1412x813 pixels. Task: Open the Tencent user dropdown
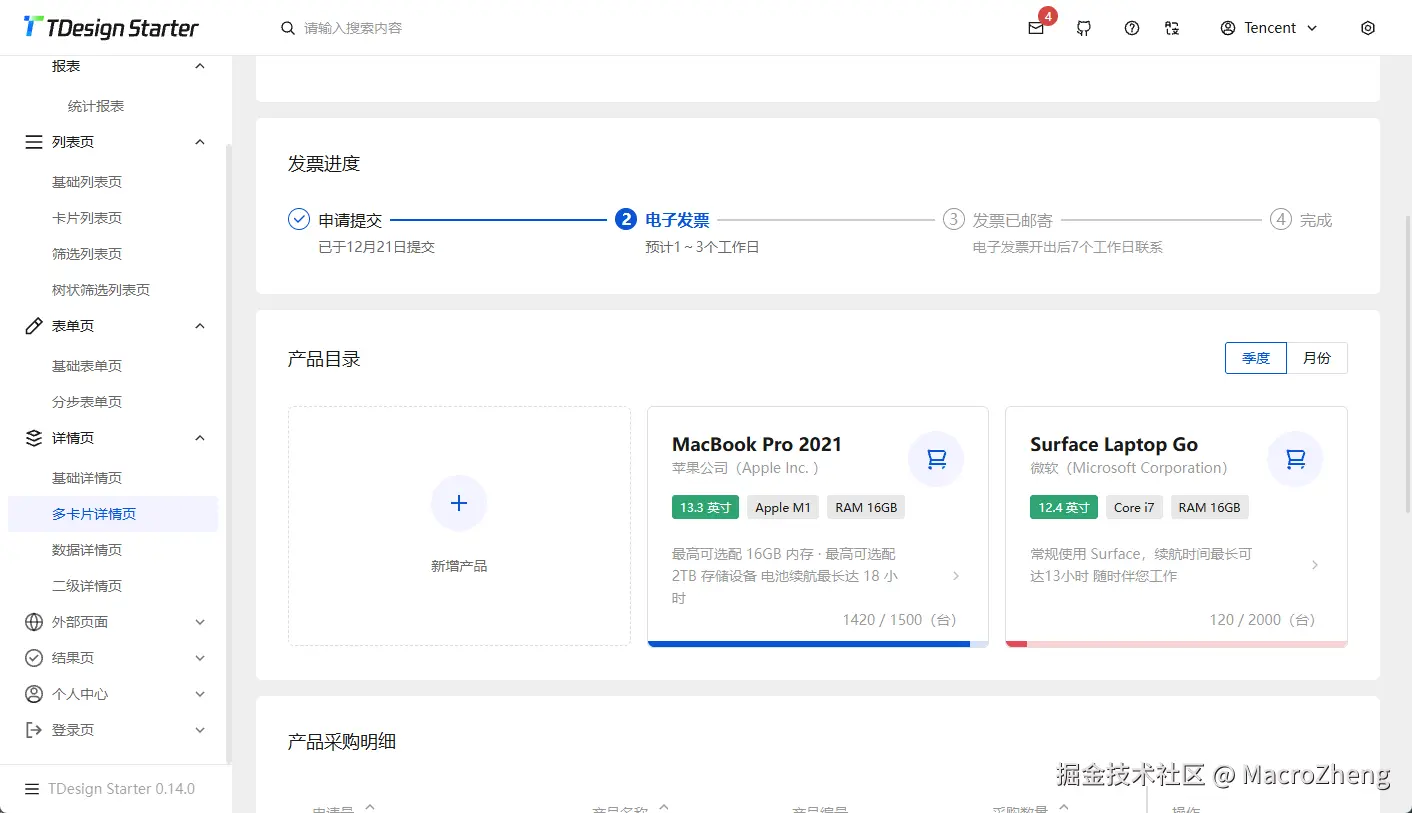click(x=1270, y=28)
